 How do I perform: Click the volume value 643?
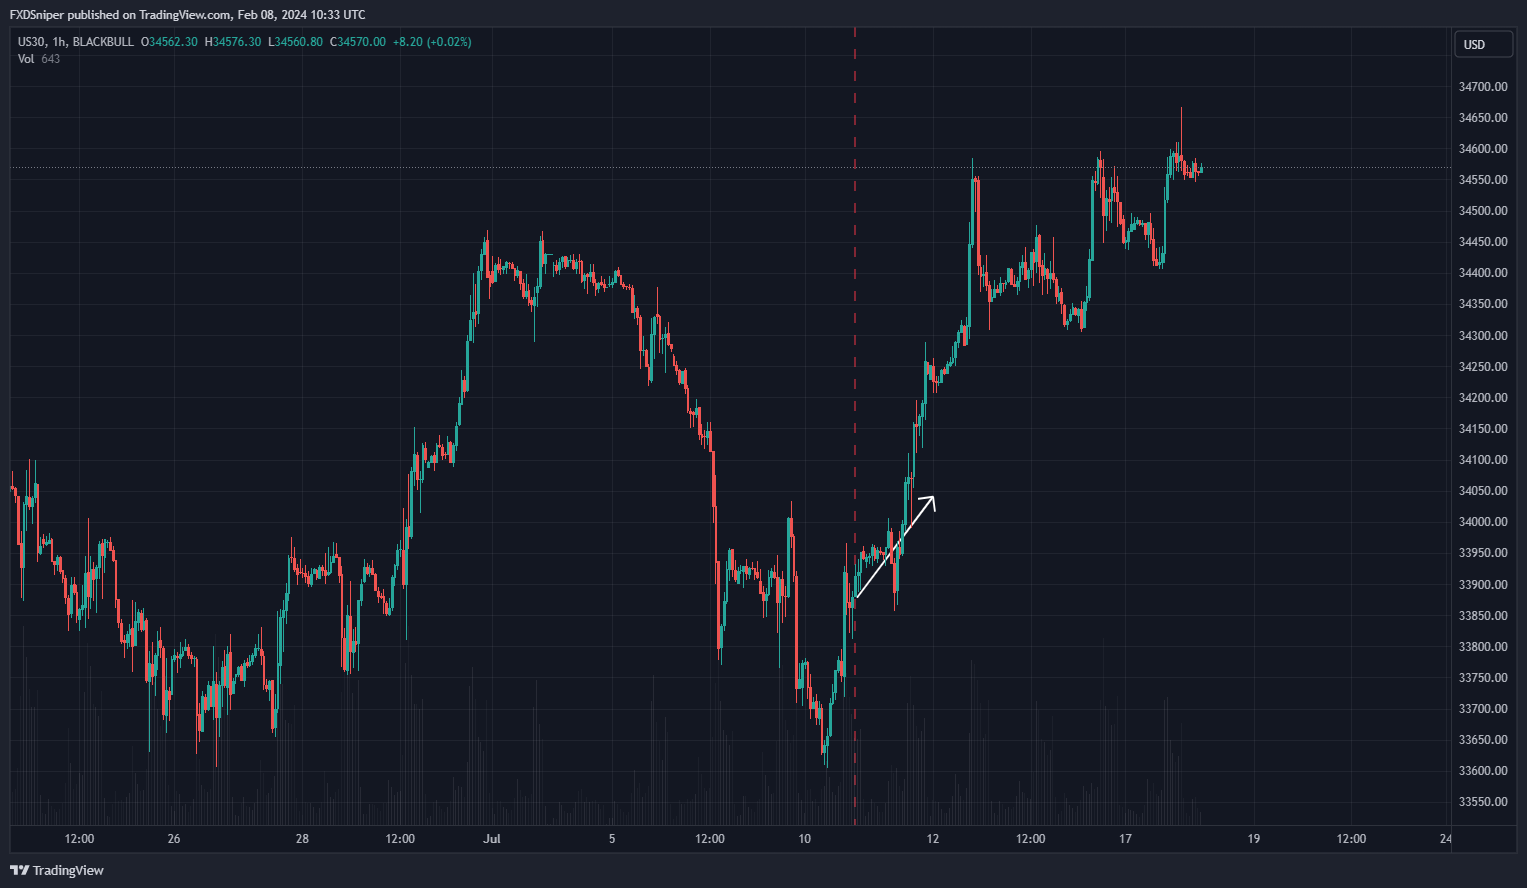[x=51, y=59]
